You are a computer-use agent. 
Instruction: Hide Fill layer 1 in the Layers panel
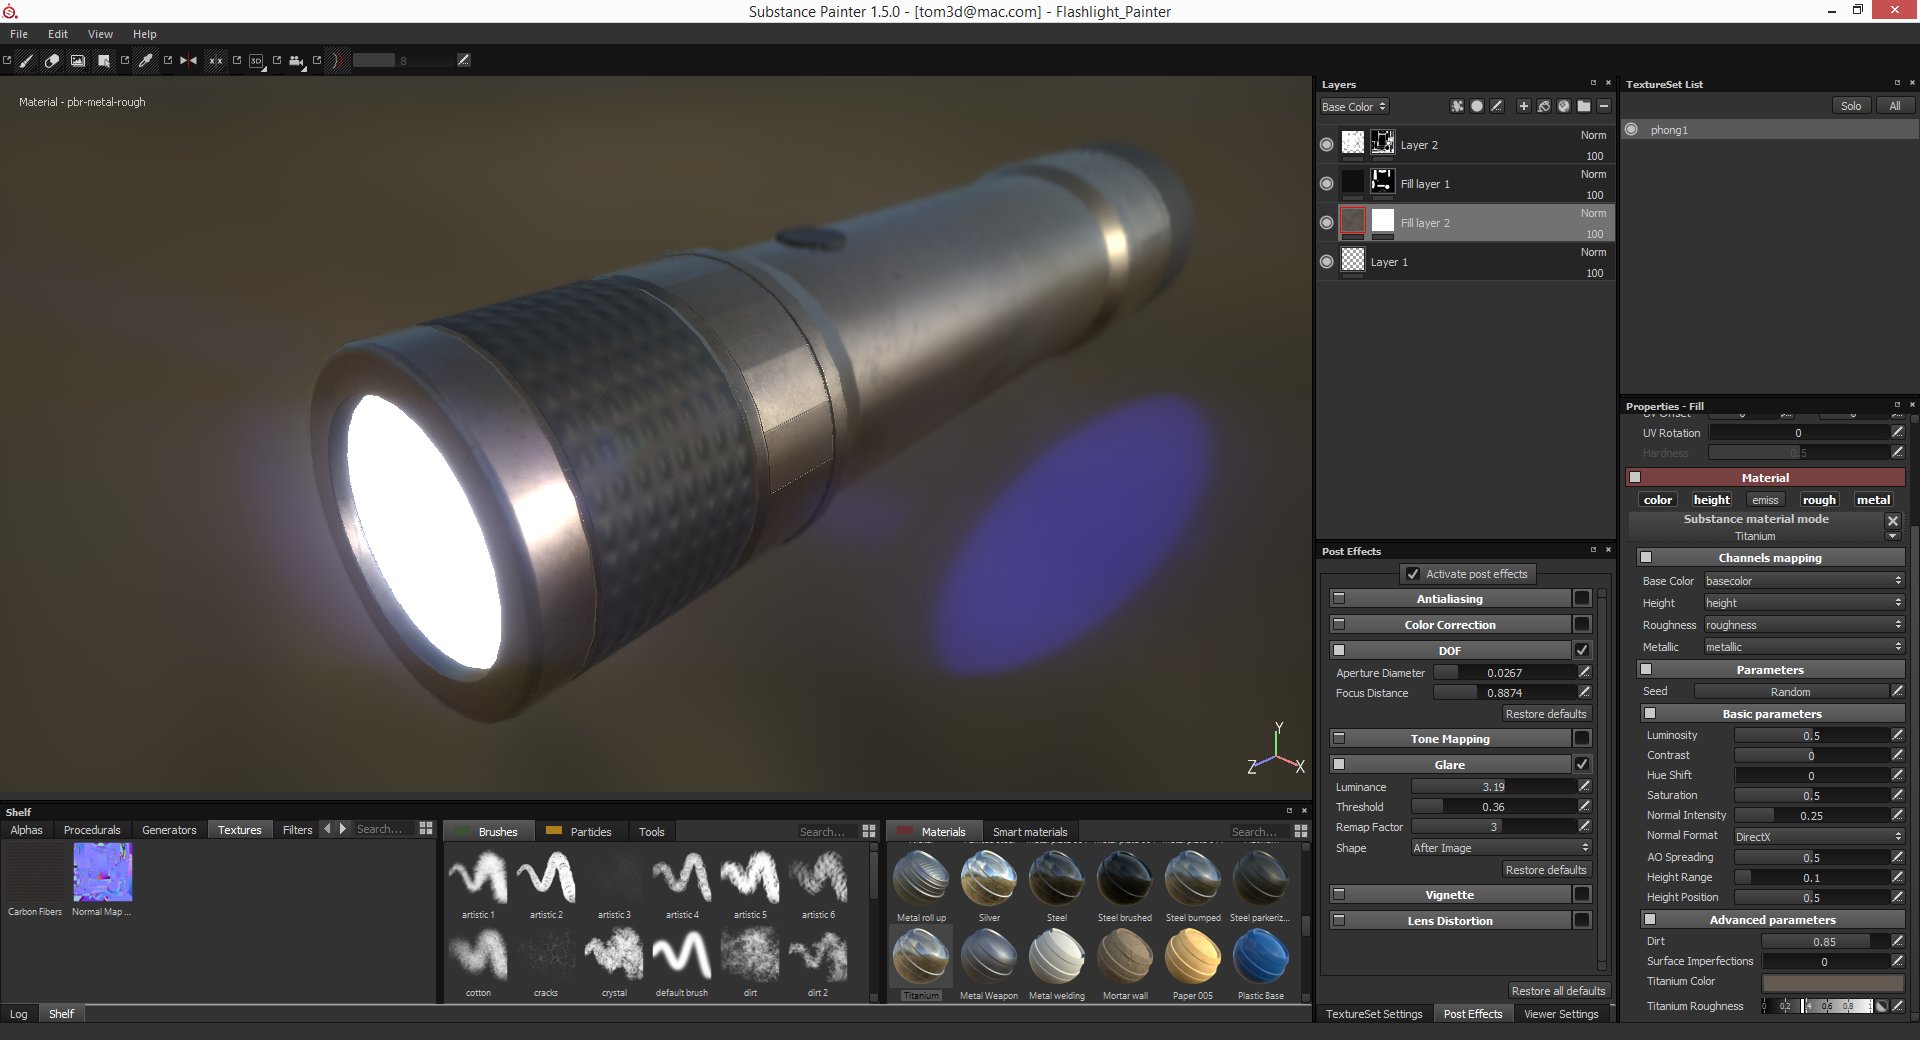[1327, 182]
